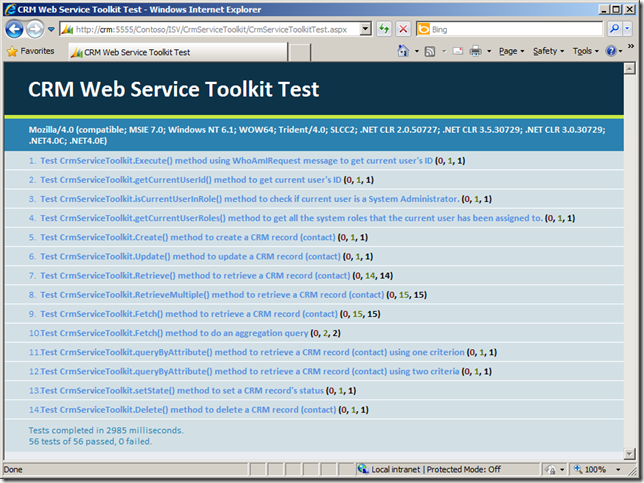Viewport: 644px width, 483px height.
Task: Expand the privacy dropdown in status bar
Action: point(562,469)
